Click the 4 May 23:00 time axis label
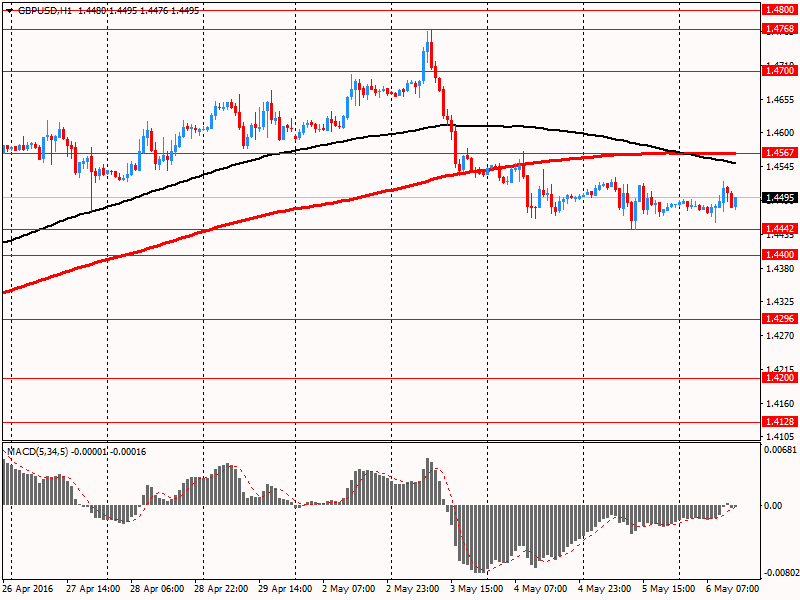The image size is (800, 600). click(604, 588)
